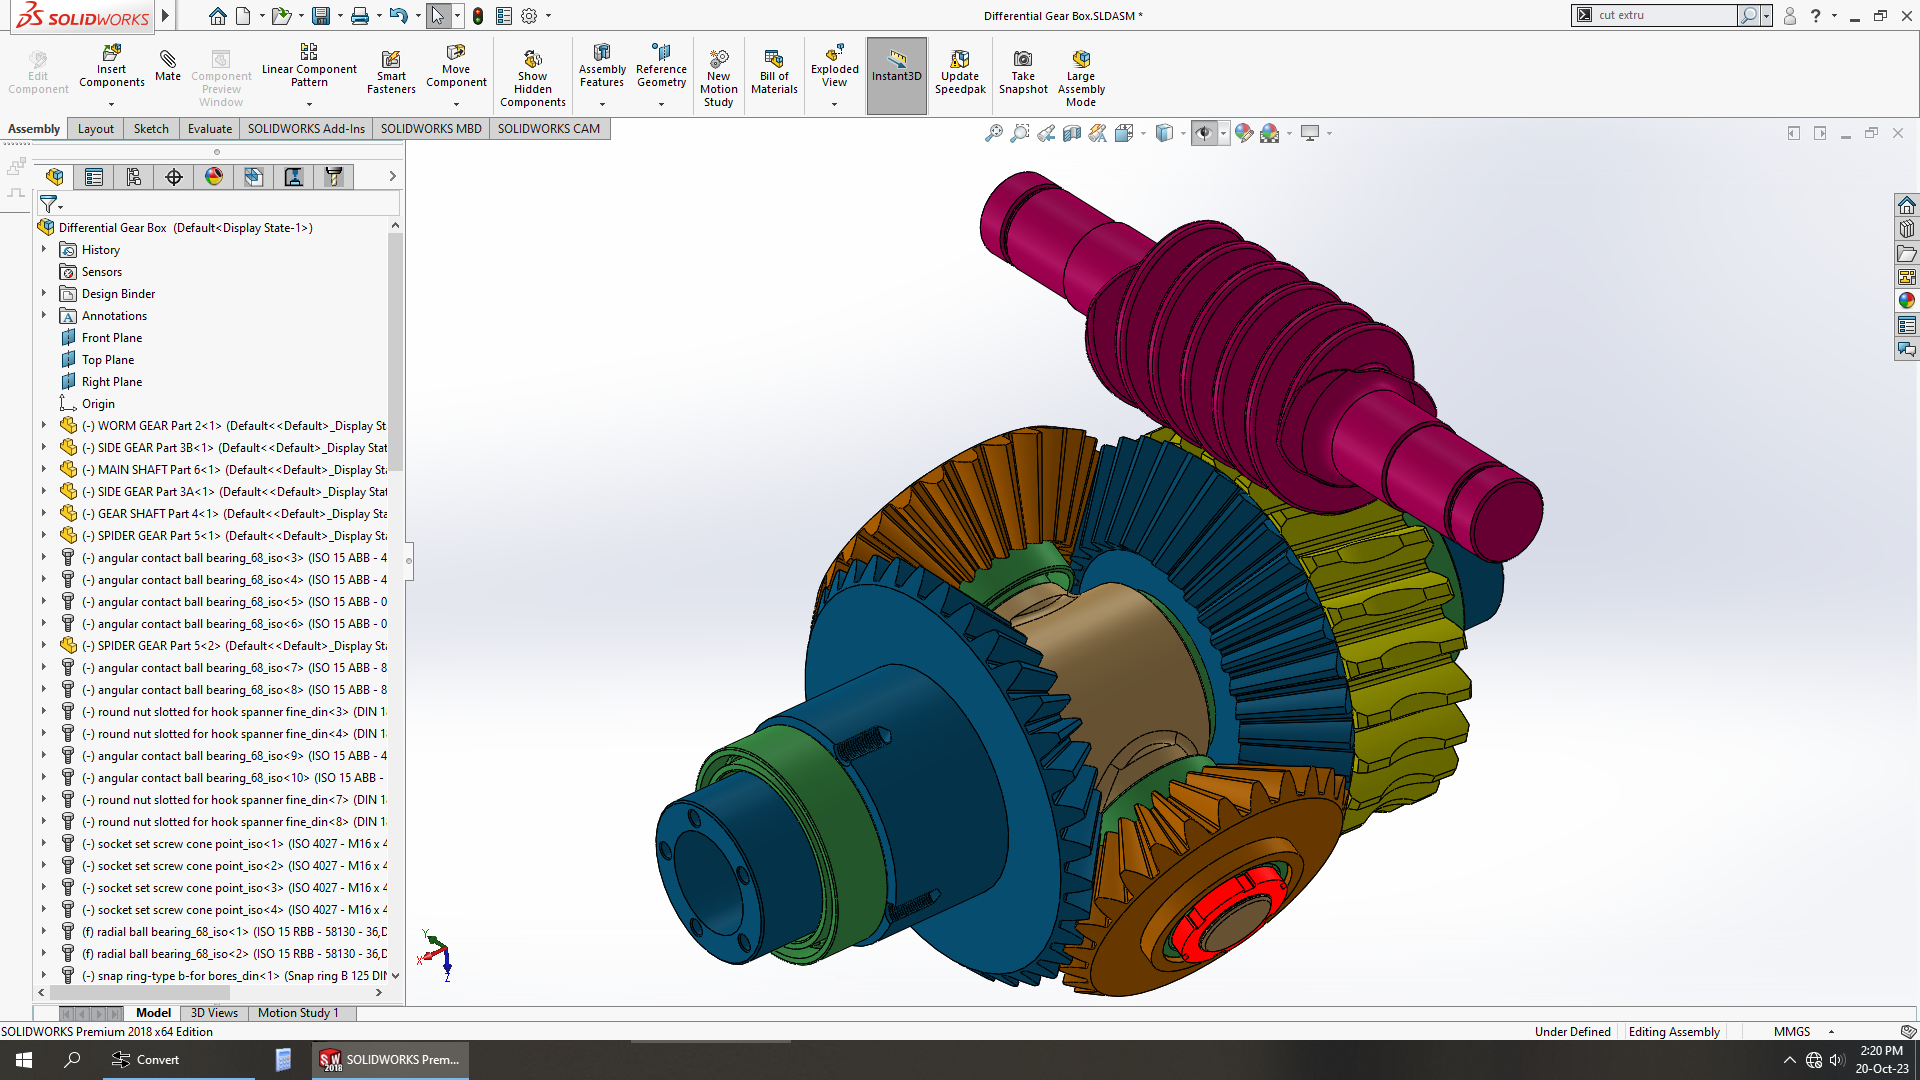Toggle the Hide/Show Items eye button
Screen dimensions: 1920x1080
1203,133
